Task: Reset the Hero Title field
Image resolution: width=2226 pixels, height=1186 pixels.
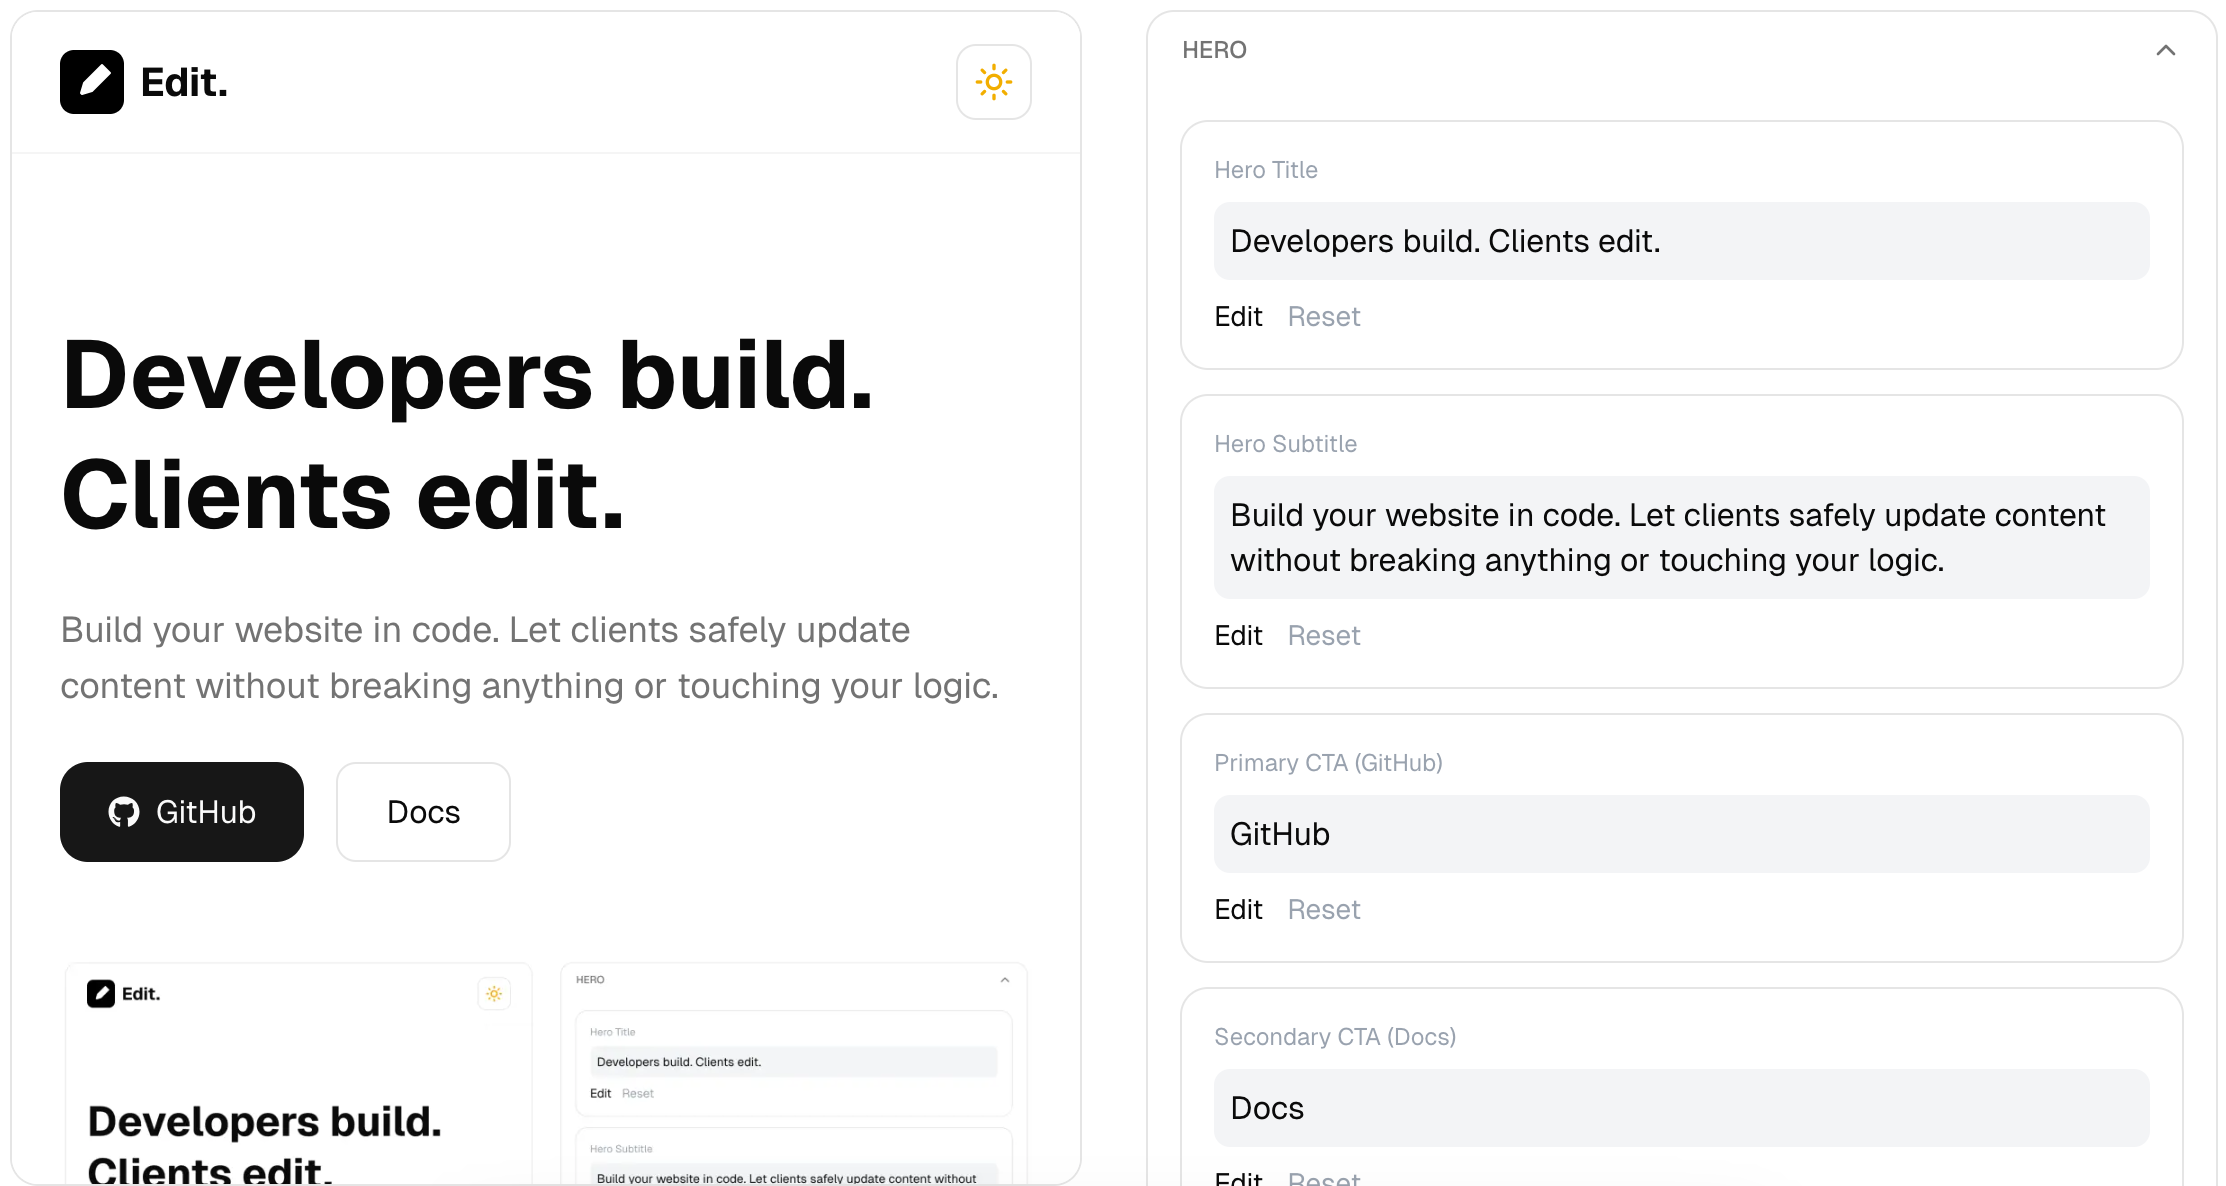Action: (x=1323, y=317)
